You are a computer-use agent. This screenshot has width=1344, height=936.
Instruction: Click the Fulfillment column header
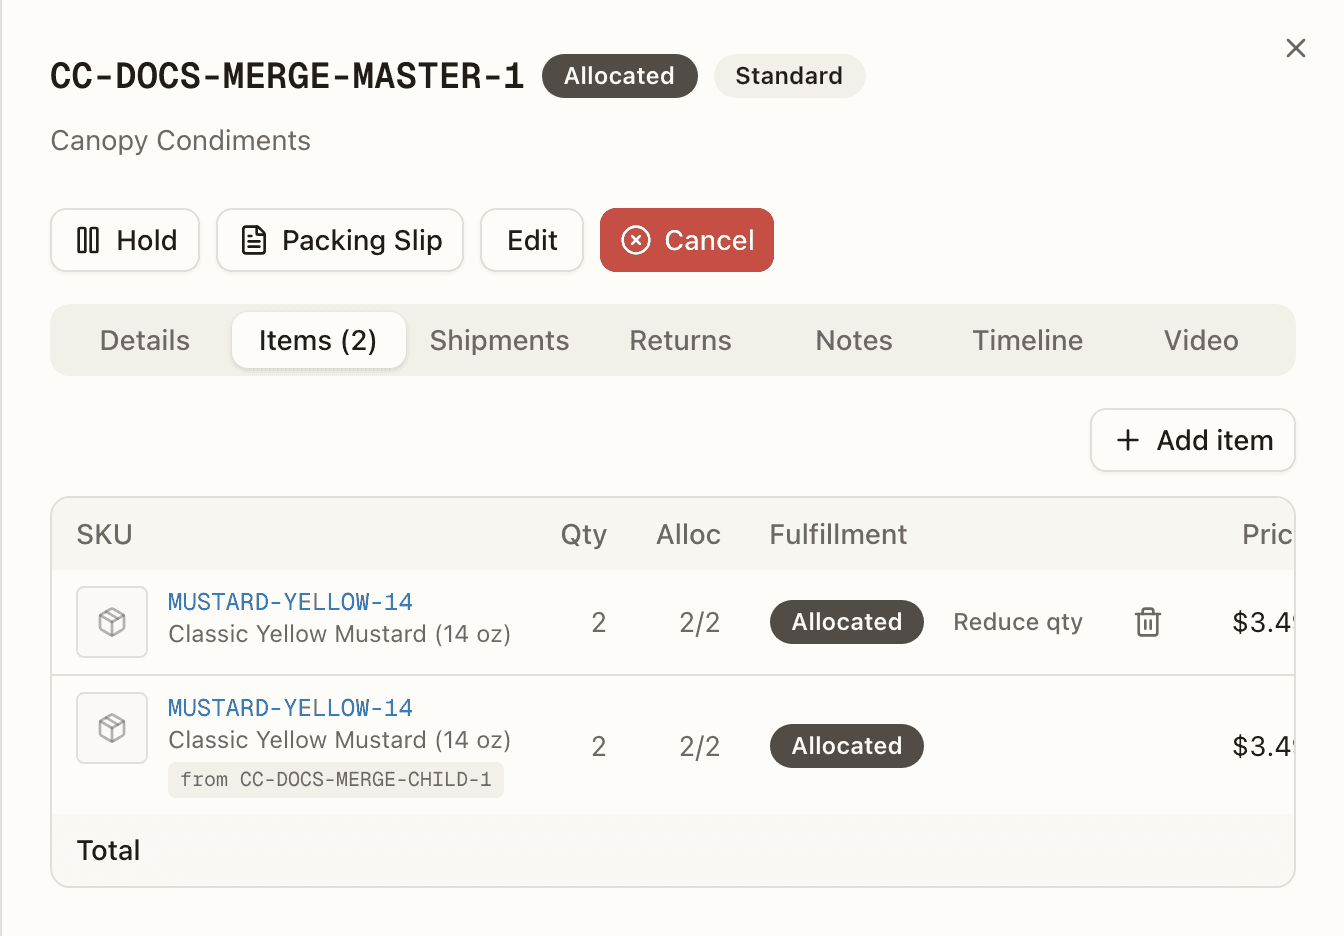click(838, 534)
